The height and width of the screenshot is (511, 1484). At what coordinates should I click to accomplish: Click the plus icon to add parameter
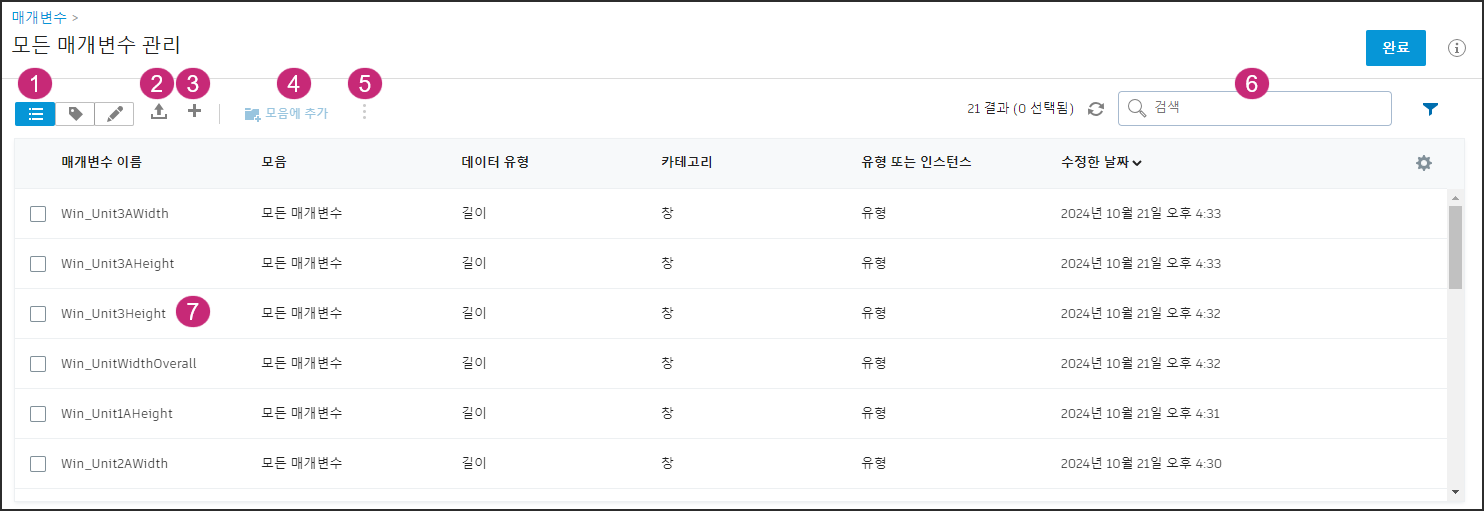point(195,112)
